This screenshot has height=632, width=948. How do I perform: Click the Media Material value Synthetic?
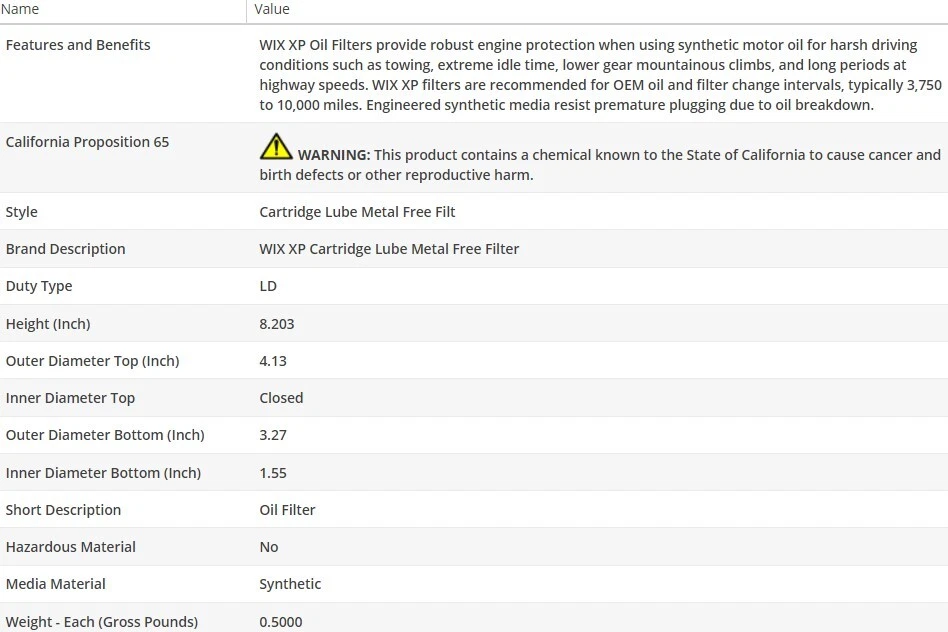[290, 584]
